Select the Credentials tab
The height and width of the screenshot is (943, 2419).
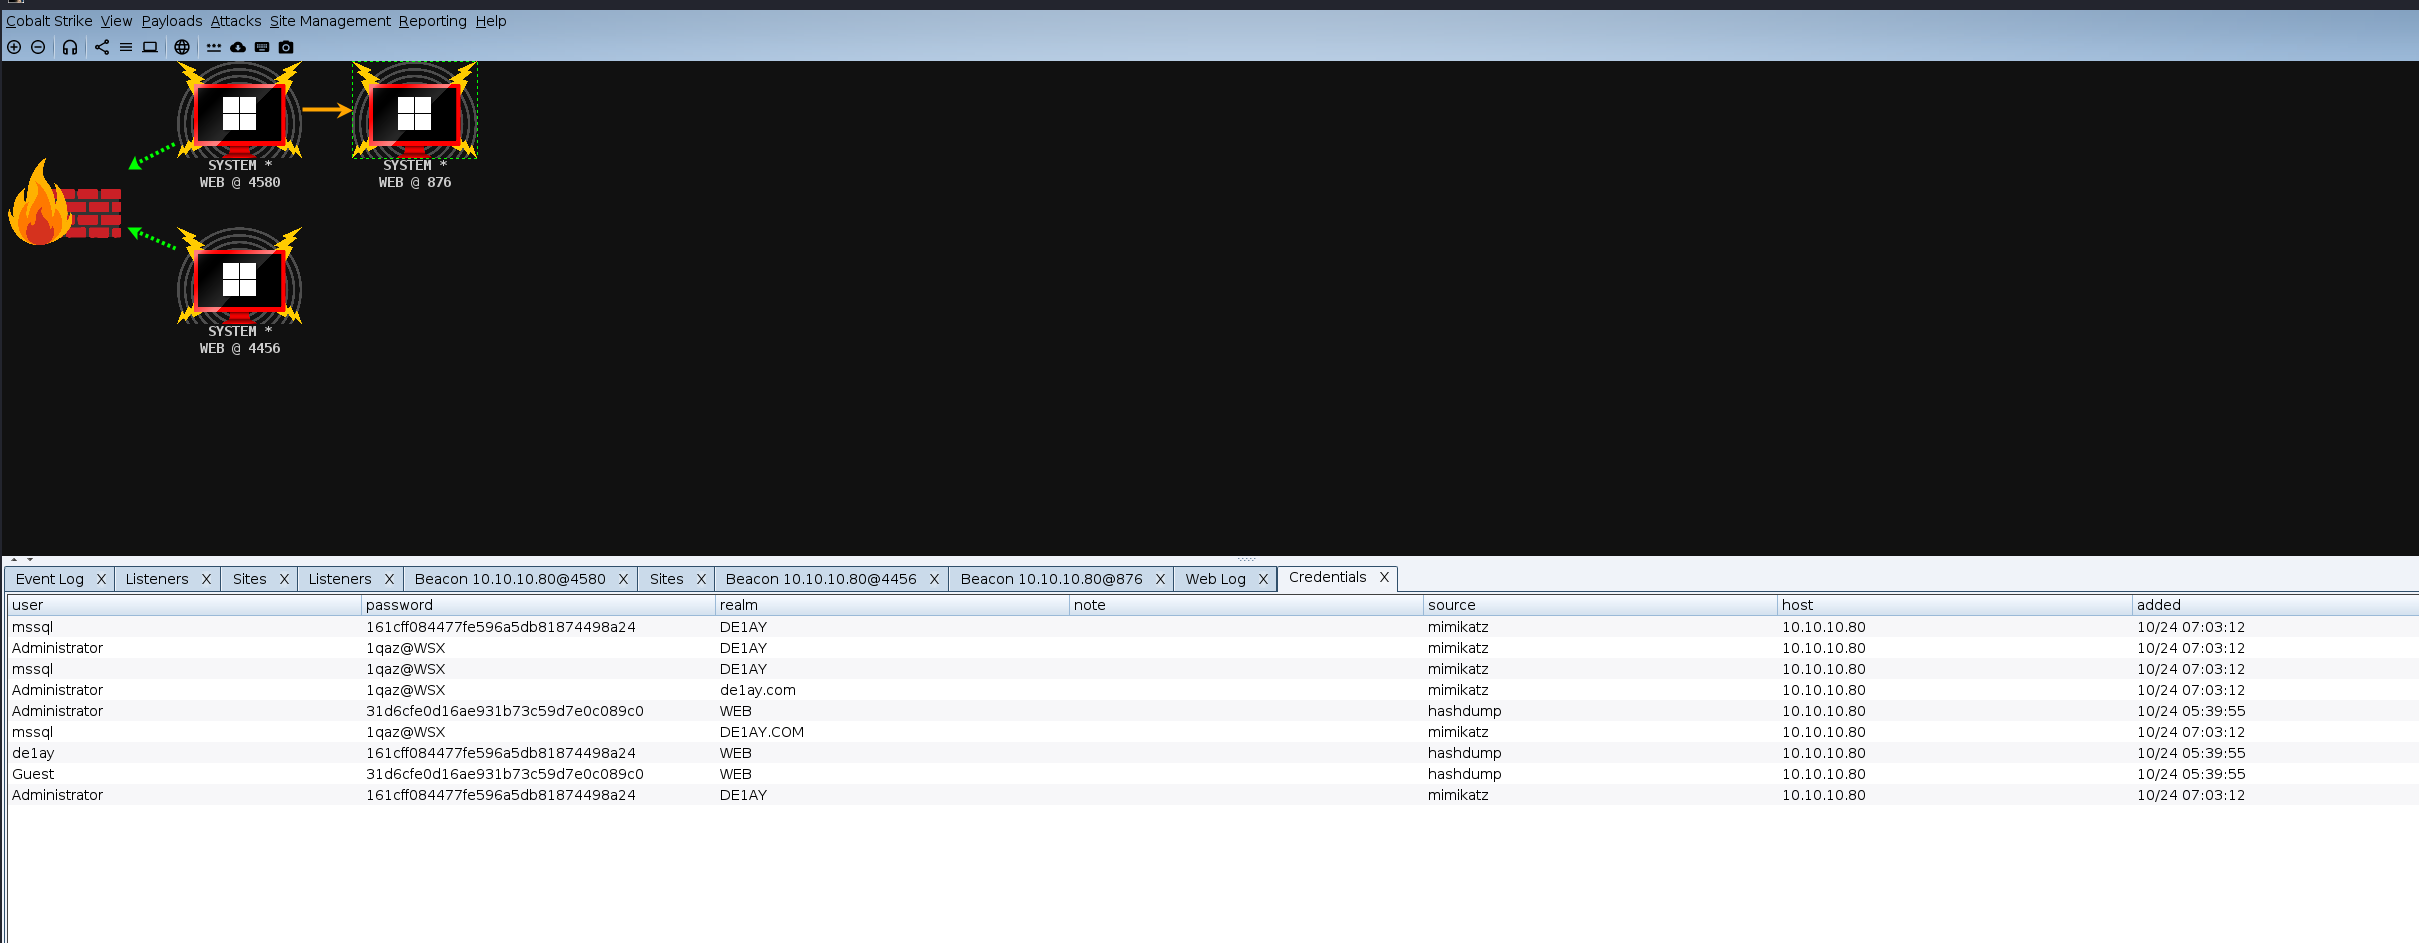coord(1327,577)
